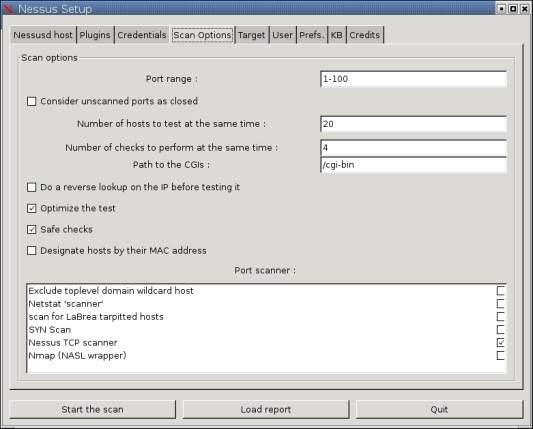Check scan for LaBrea tarpitted hosts box
This screenshot has height=429, width=533.
tap(500, 316)
